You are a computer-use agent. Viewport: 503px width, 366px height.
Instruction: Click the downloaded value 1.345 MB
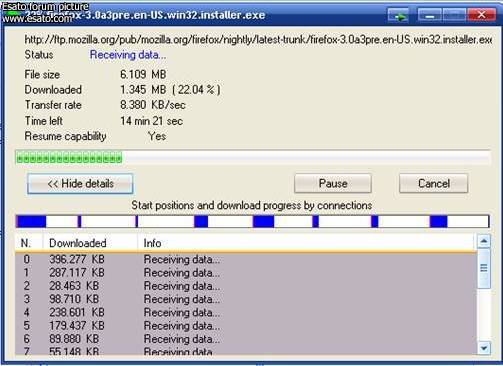pyautogui.click(x=143, y=90)
